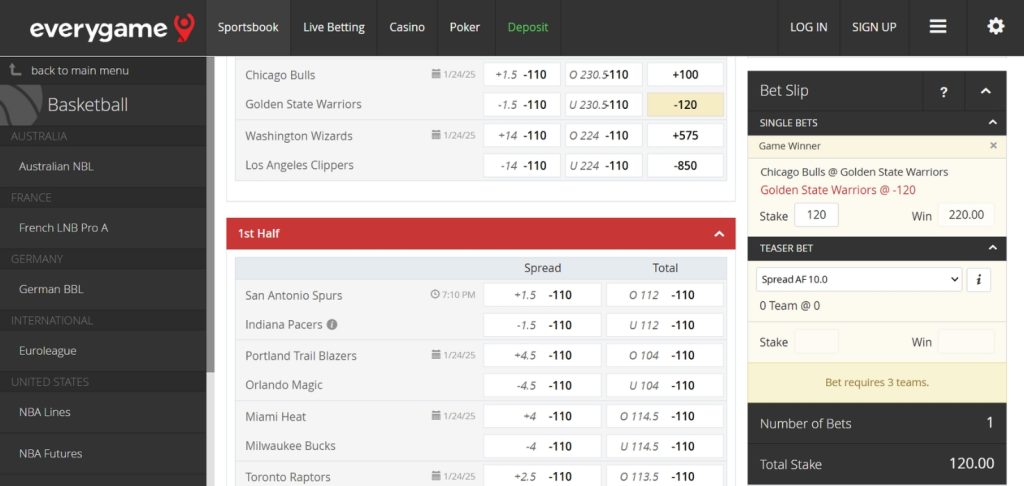Select Chicago Bulls +100 moneyline
1024x486 pixels.
point(685,74)
